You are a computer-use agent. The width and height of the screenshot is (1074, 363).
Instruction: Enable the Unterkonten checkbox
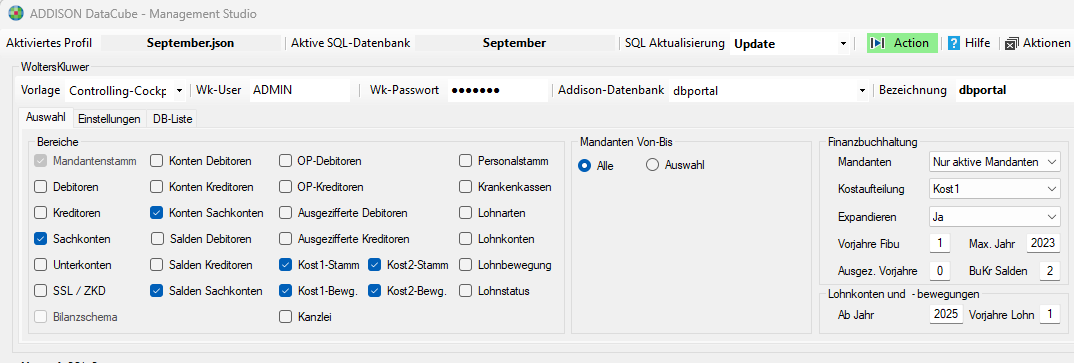tap(40, 265)
